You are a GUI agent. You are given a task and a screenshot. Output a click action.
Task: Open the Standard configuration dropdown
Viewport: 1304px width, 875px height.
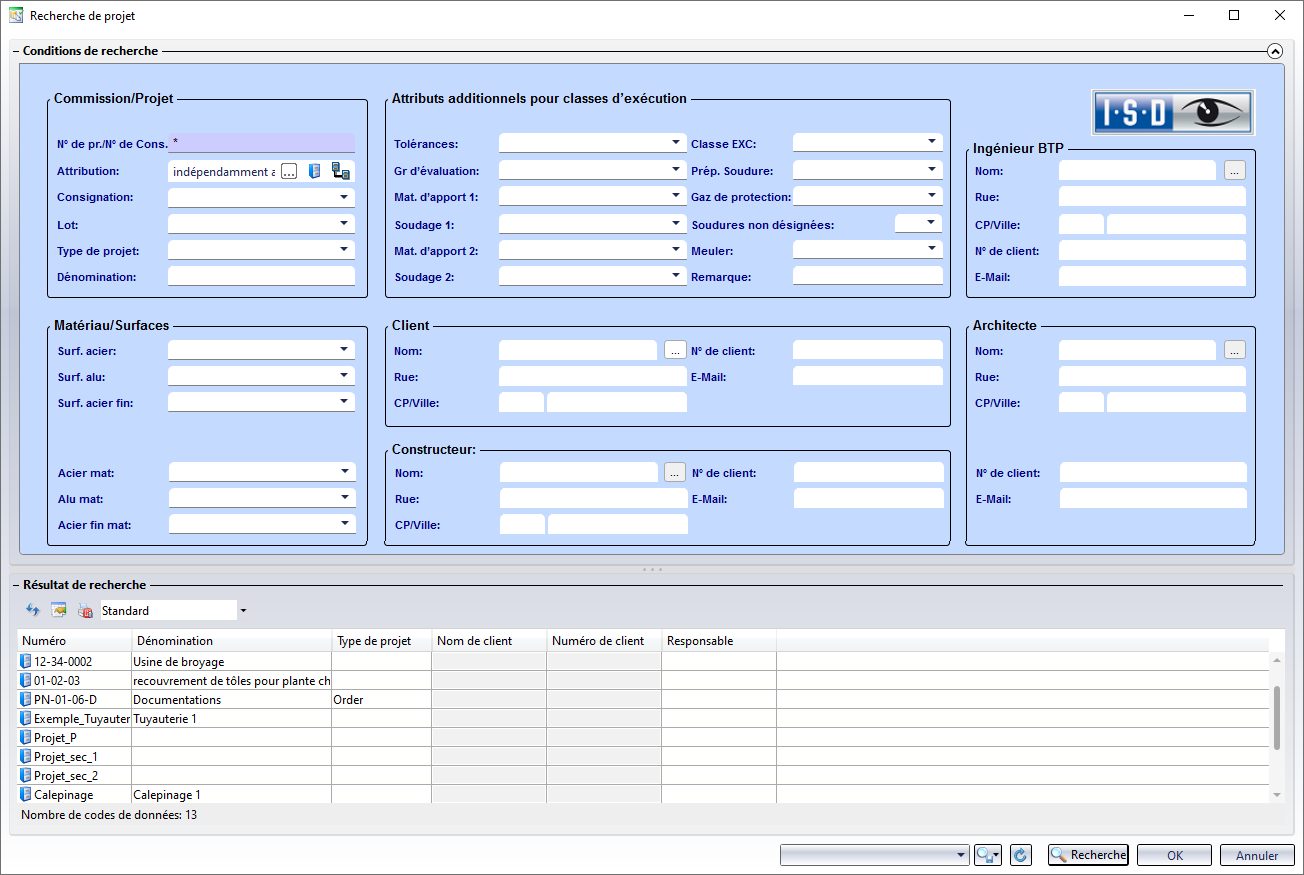tap(243, 610)
